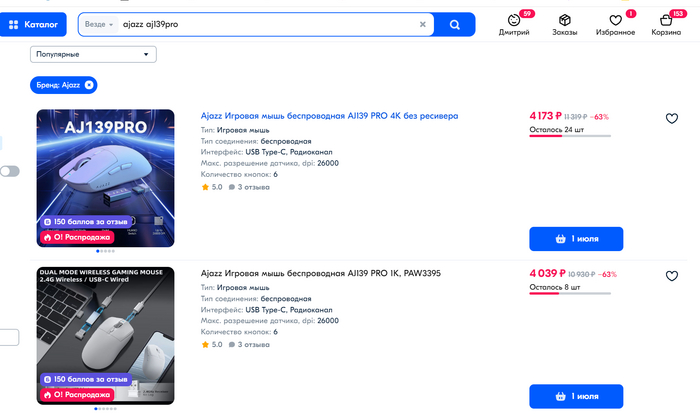This screenshot has width=700, height=414.
Task: Open the Везде search scope dropdown
Action: coord(100,24)
